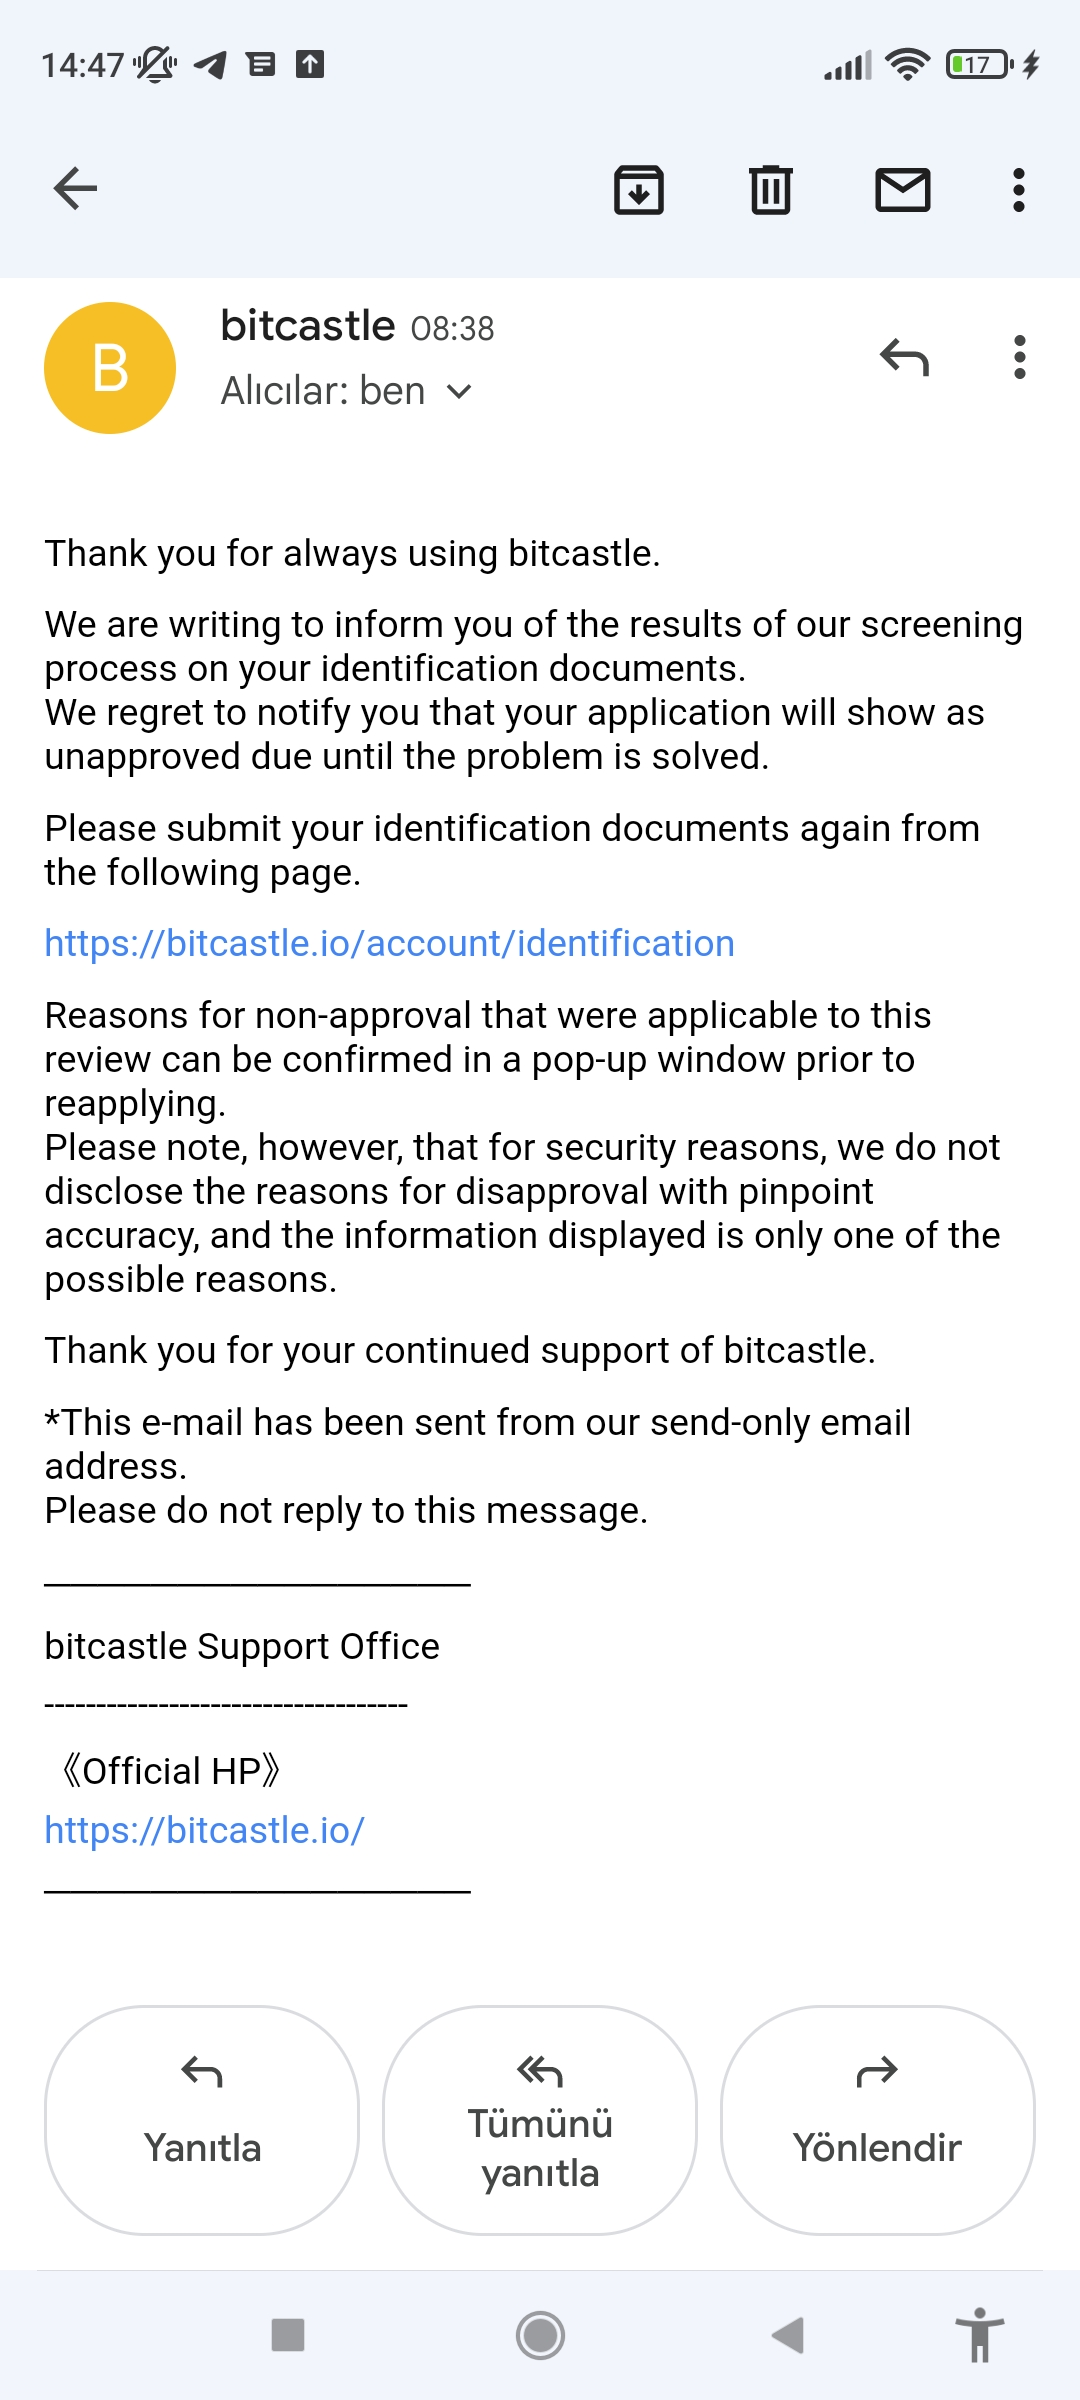Viewport: 1080px width, 2400px height.
Task: Open the accessibility shortcut icon
Action: coord(980,2335)
